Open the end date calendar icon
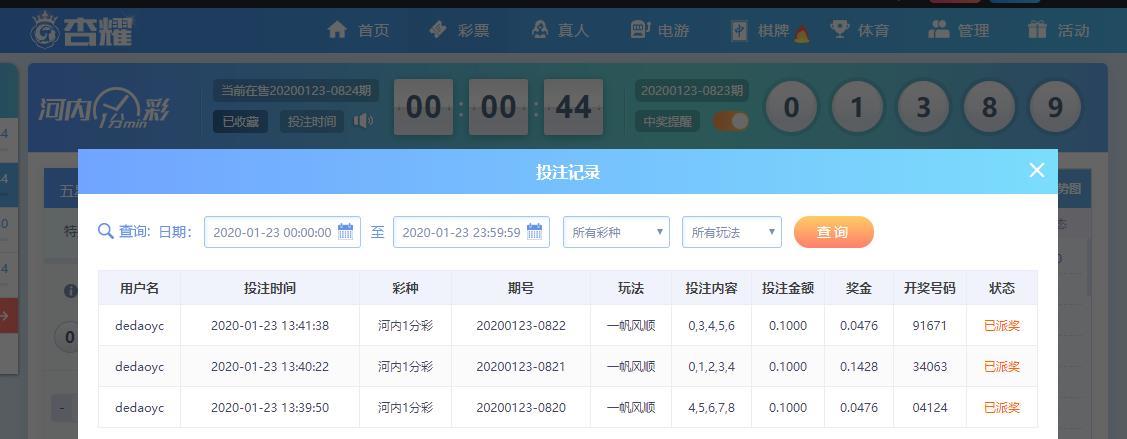 point(535,231)
